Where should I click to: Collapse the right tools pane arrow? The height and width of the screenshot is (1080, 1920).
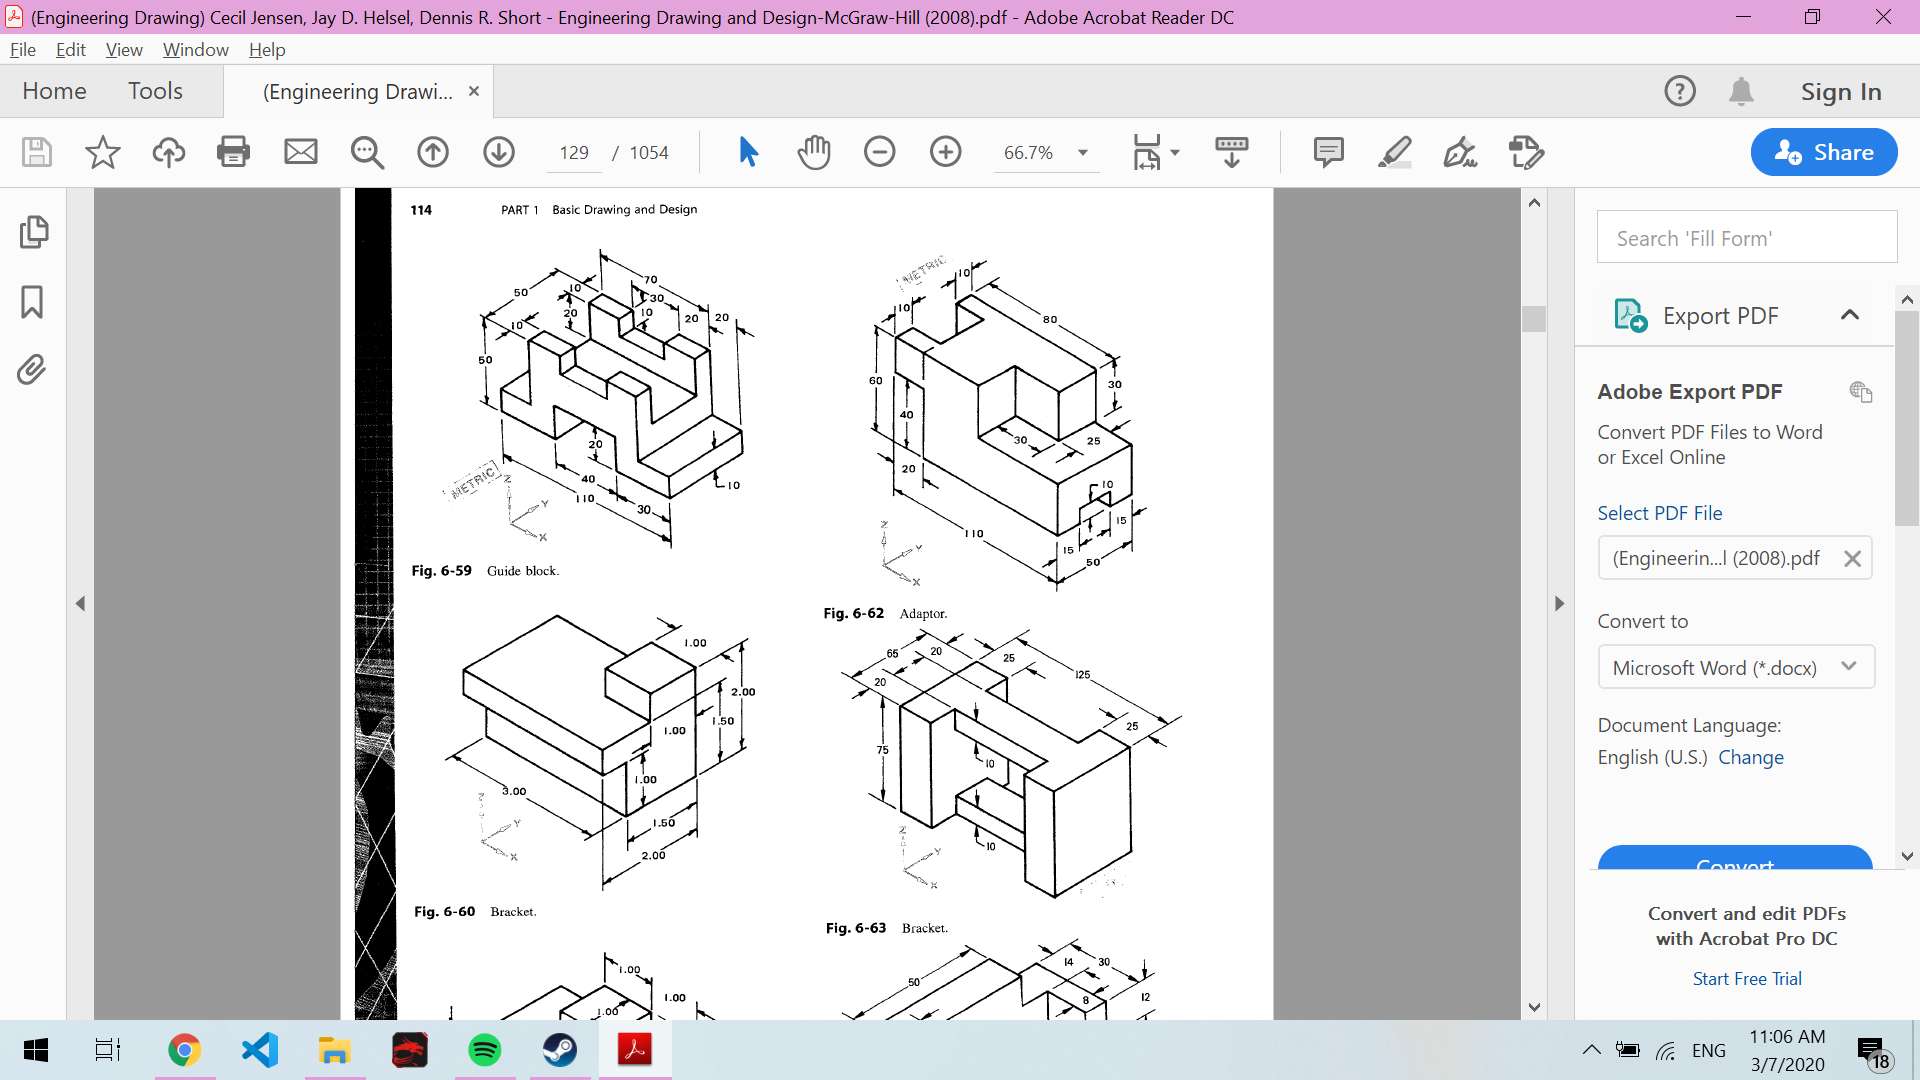point(1559,603)
